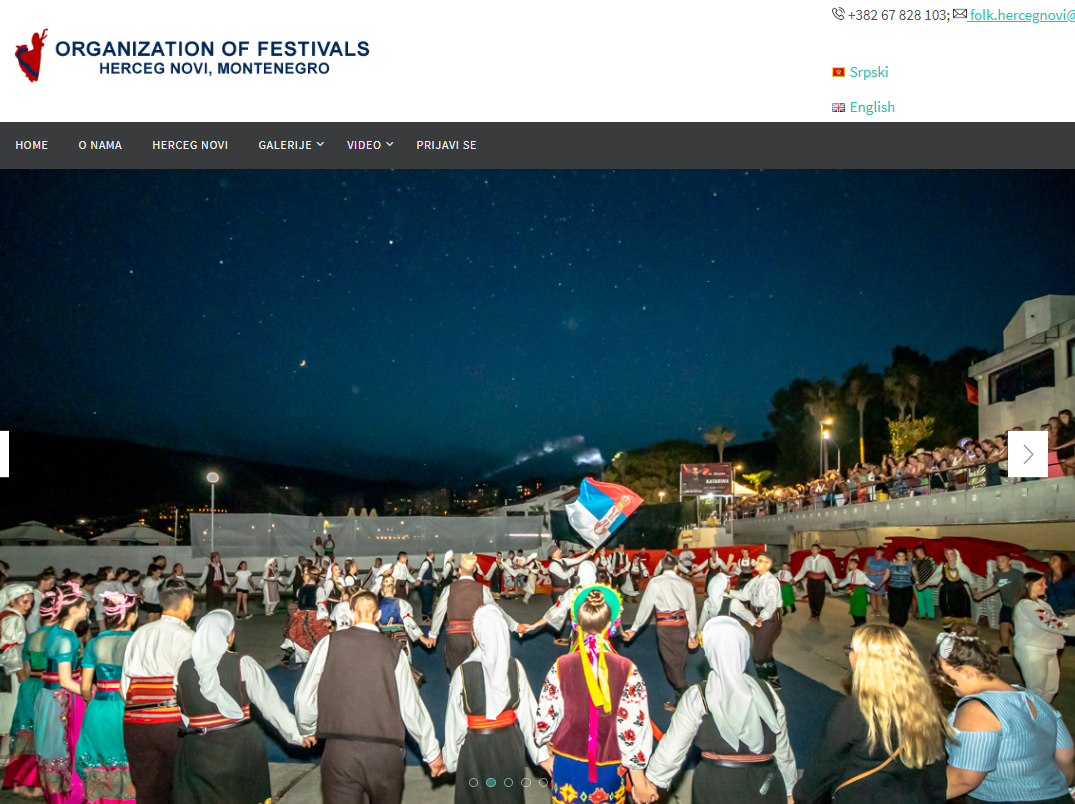Select the fifth slideshow dot
Screen dimensions: 1075x804
(543, 782)
